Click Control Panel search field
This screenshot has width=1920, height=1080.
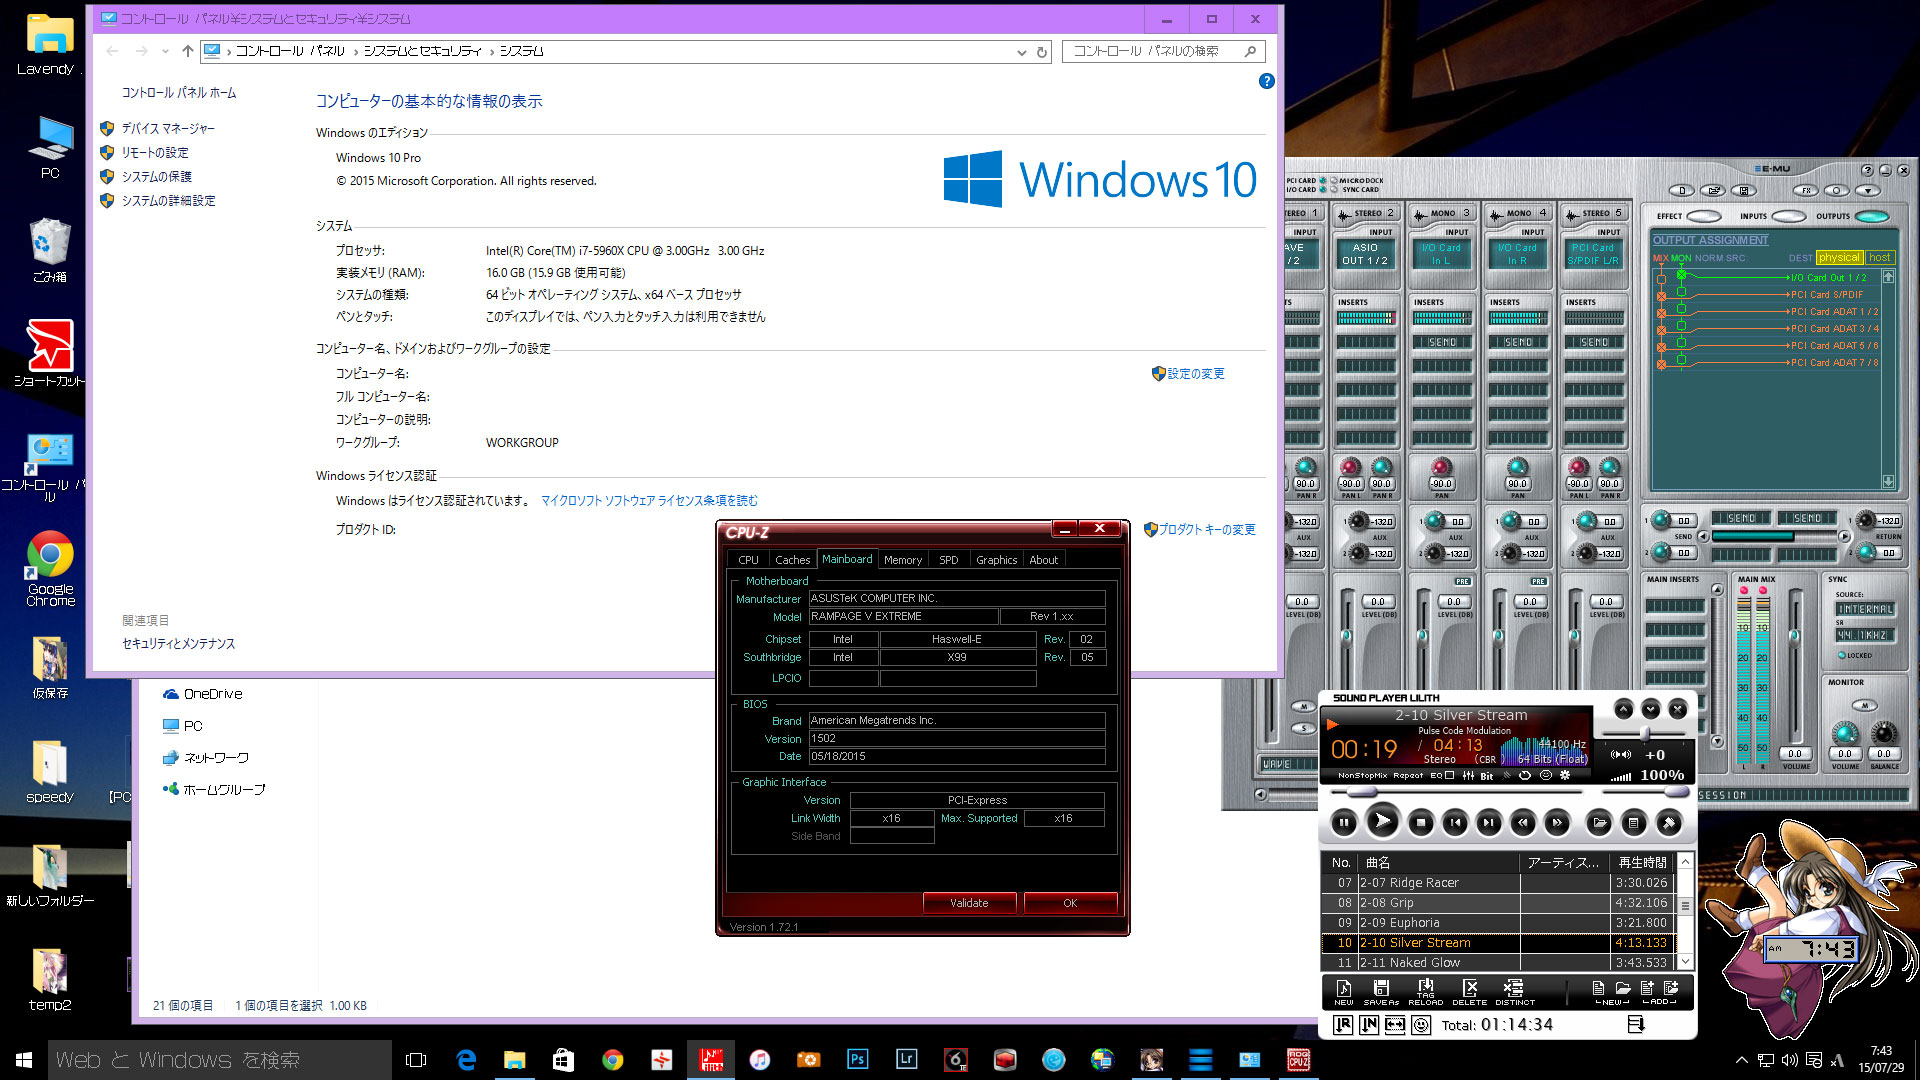click(1164, 51)
